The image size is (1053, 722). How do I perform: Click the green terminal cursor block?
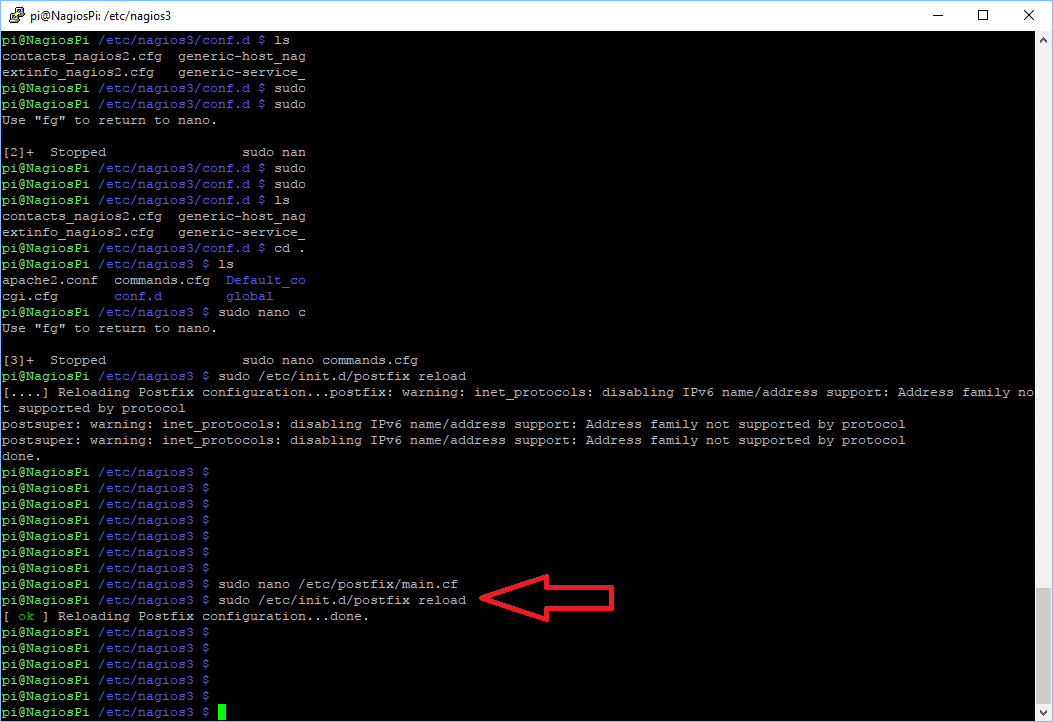pos(222,712)
